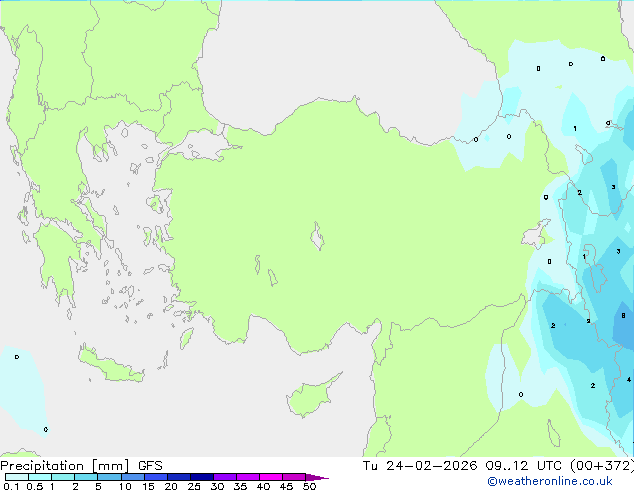Select the legend swatch between 35 and 40

pos(247,477)
